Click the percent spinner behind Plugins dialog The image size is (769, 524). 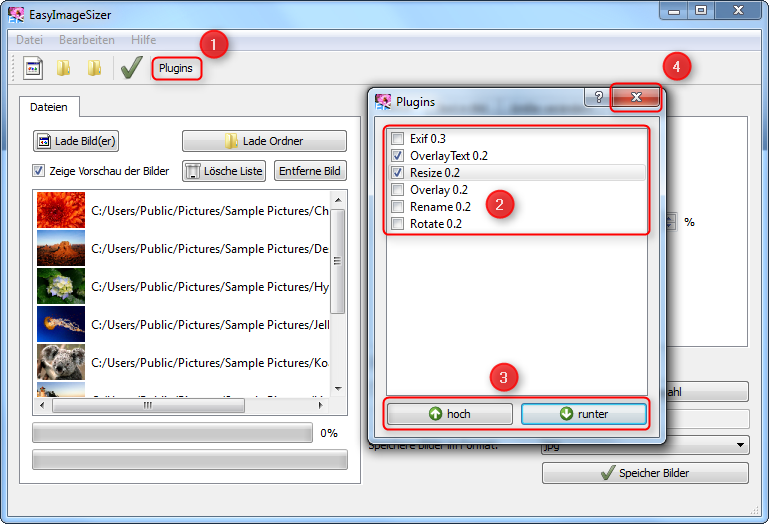click(x=671, y=222)
